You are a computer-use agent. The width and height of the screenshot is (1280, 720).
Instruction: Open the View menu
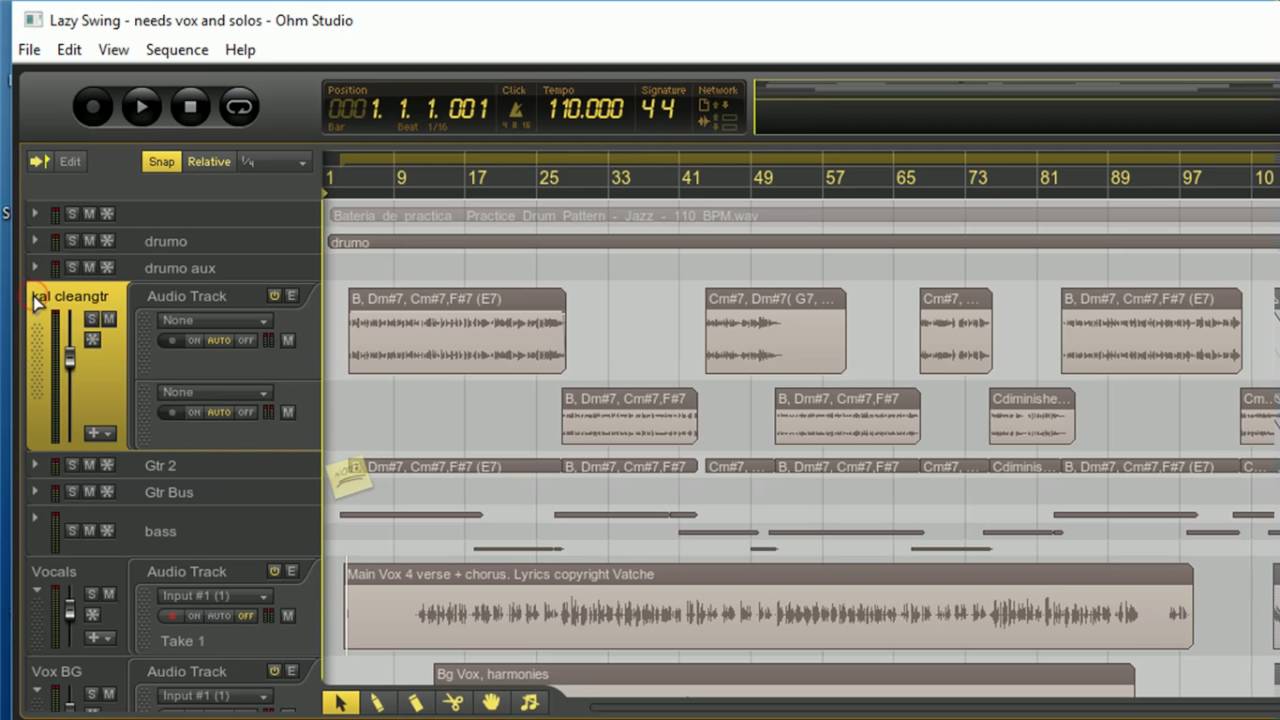[x=113, y=49]
